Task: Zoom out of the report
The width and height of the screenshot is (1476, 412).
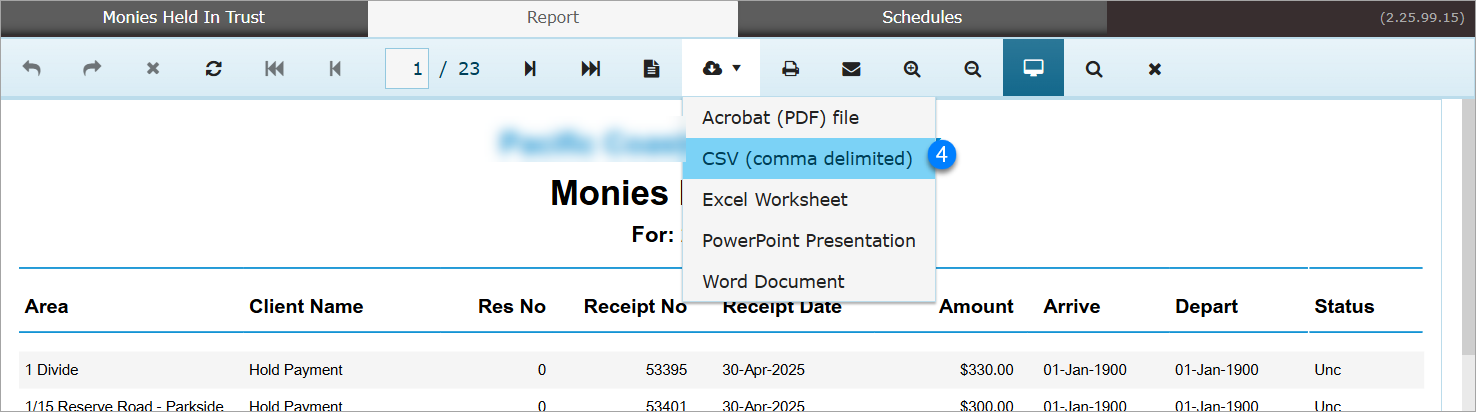Action: [972, 69]
